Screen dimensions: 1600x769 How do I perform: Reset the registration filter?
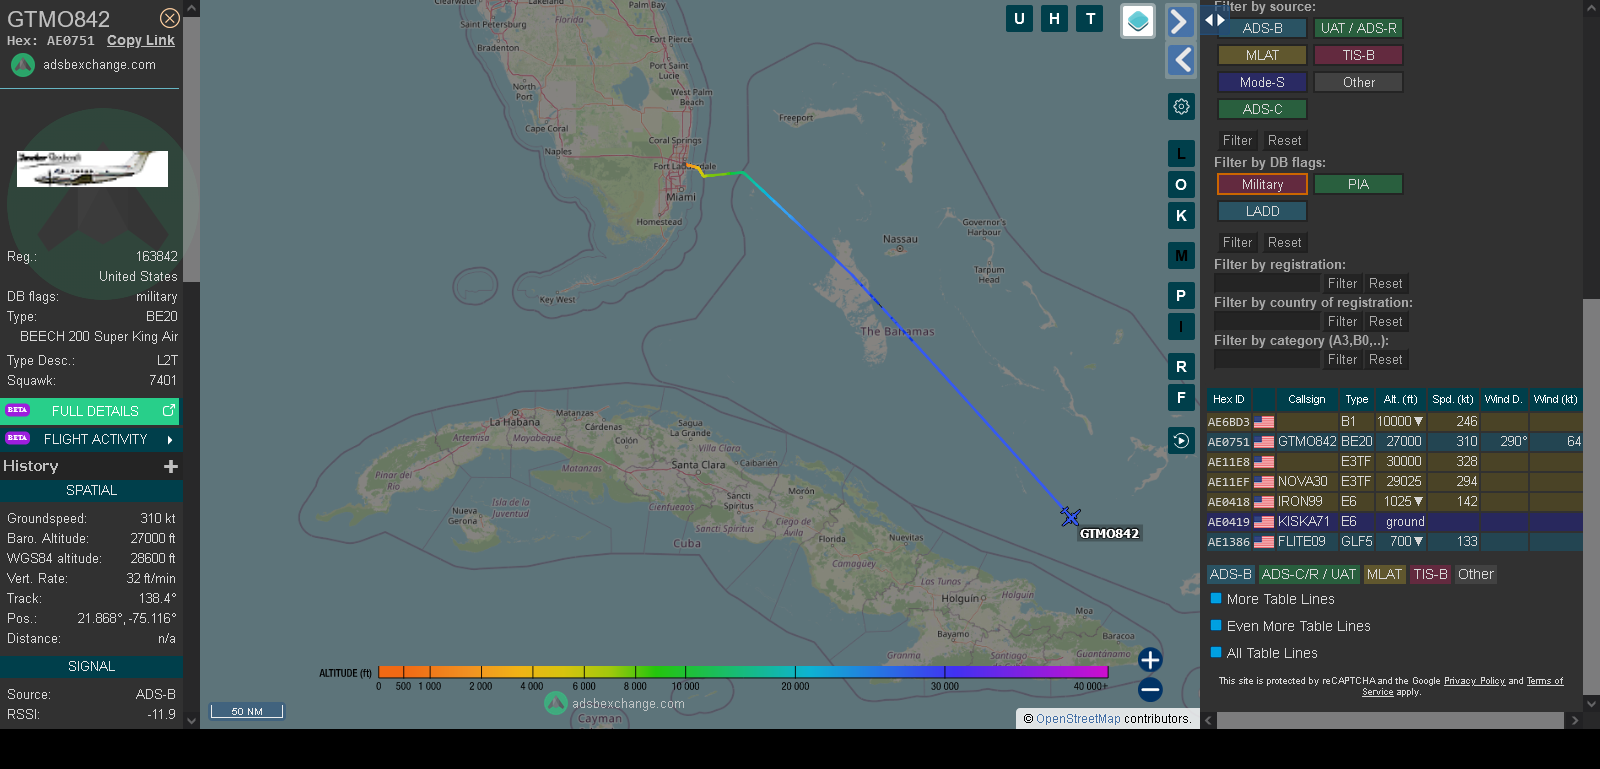pyautogui.click(x=1385, y=283)
